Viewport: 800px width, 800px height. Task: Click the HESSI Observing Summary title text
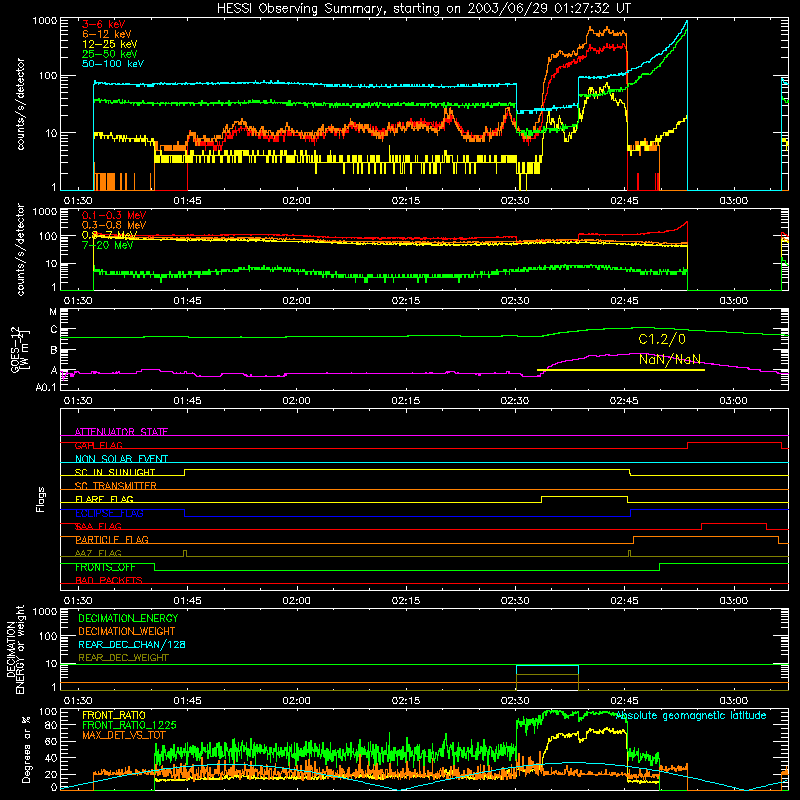click(423, 9)
